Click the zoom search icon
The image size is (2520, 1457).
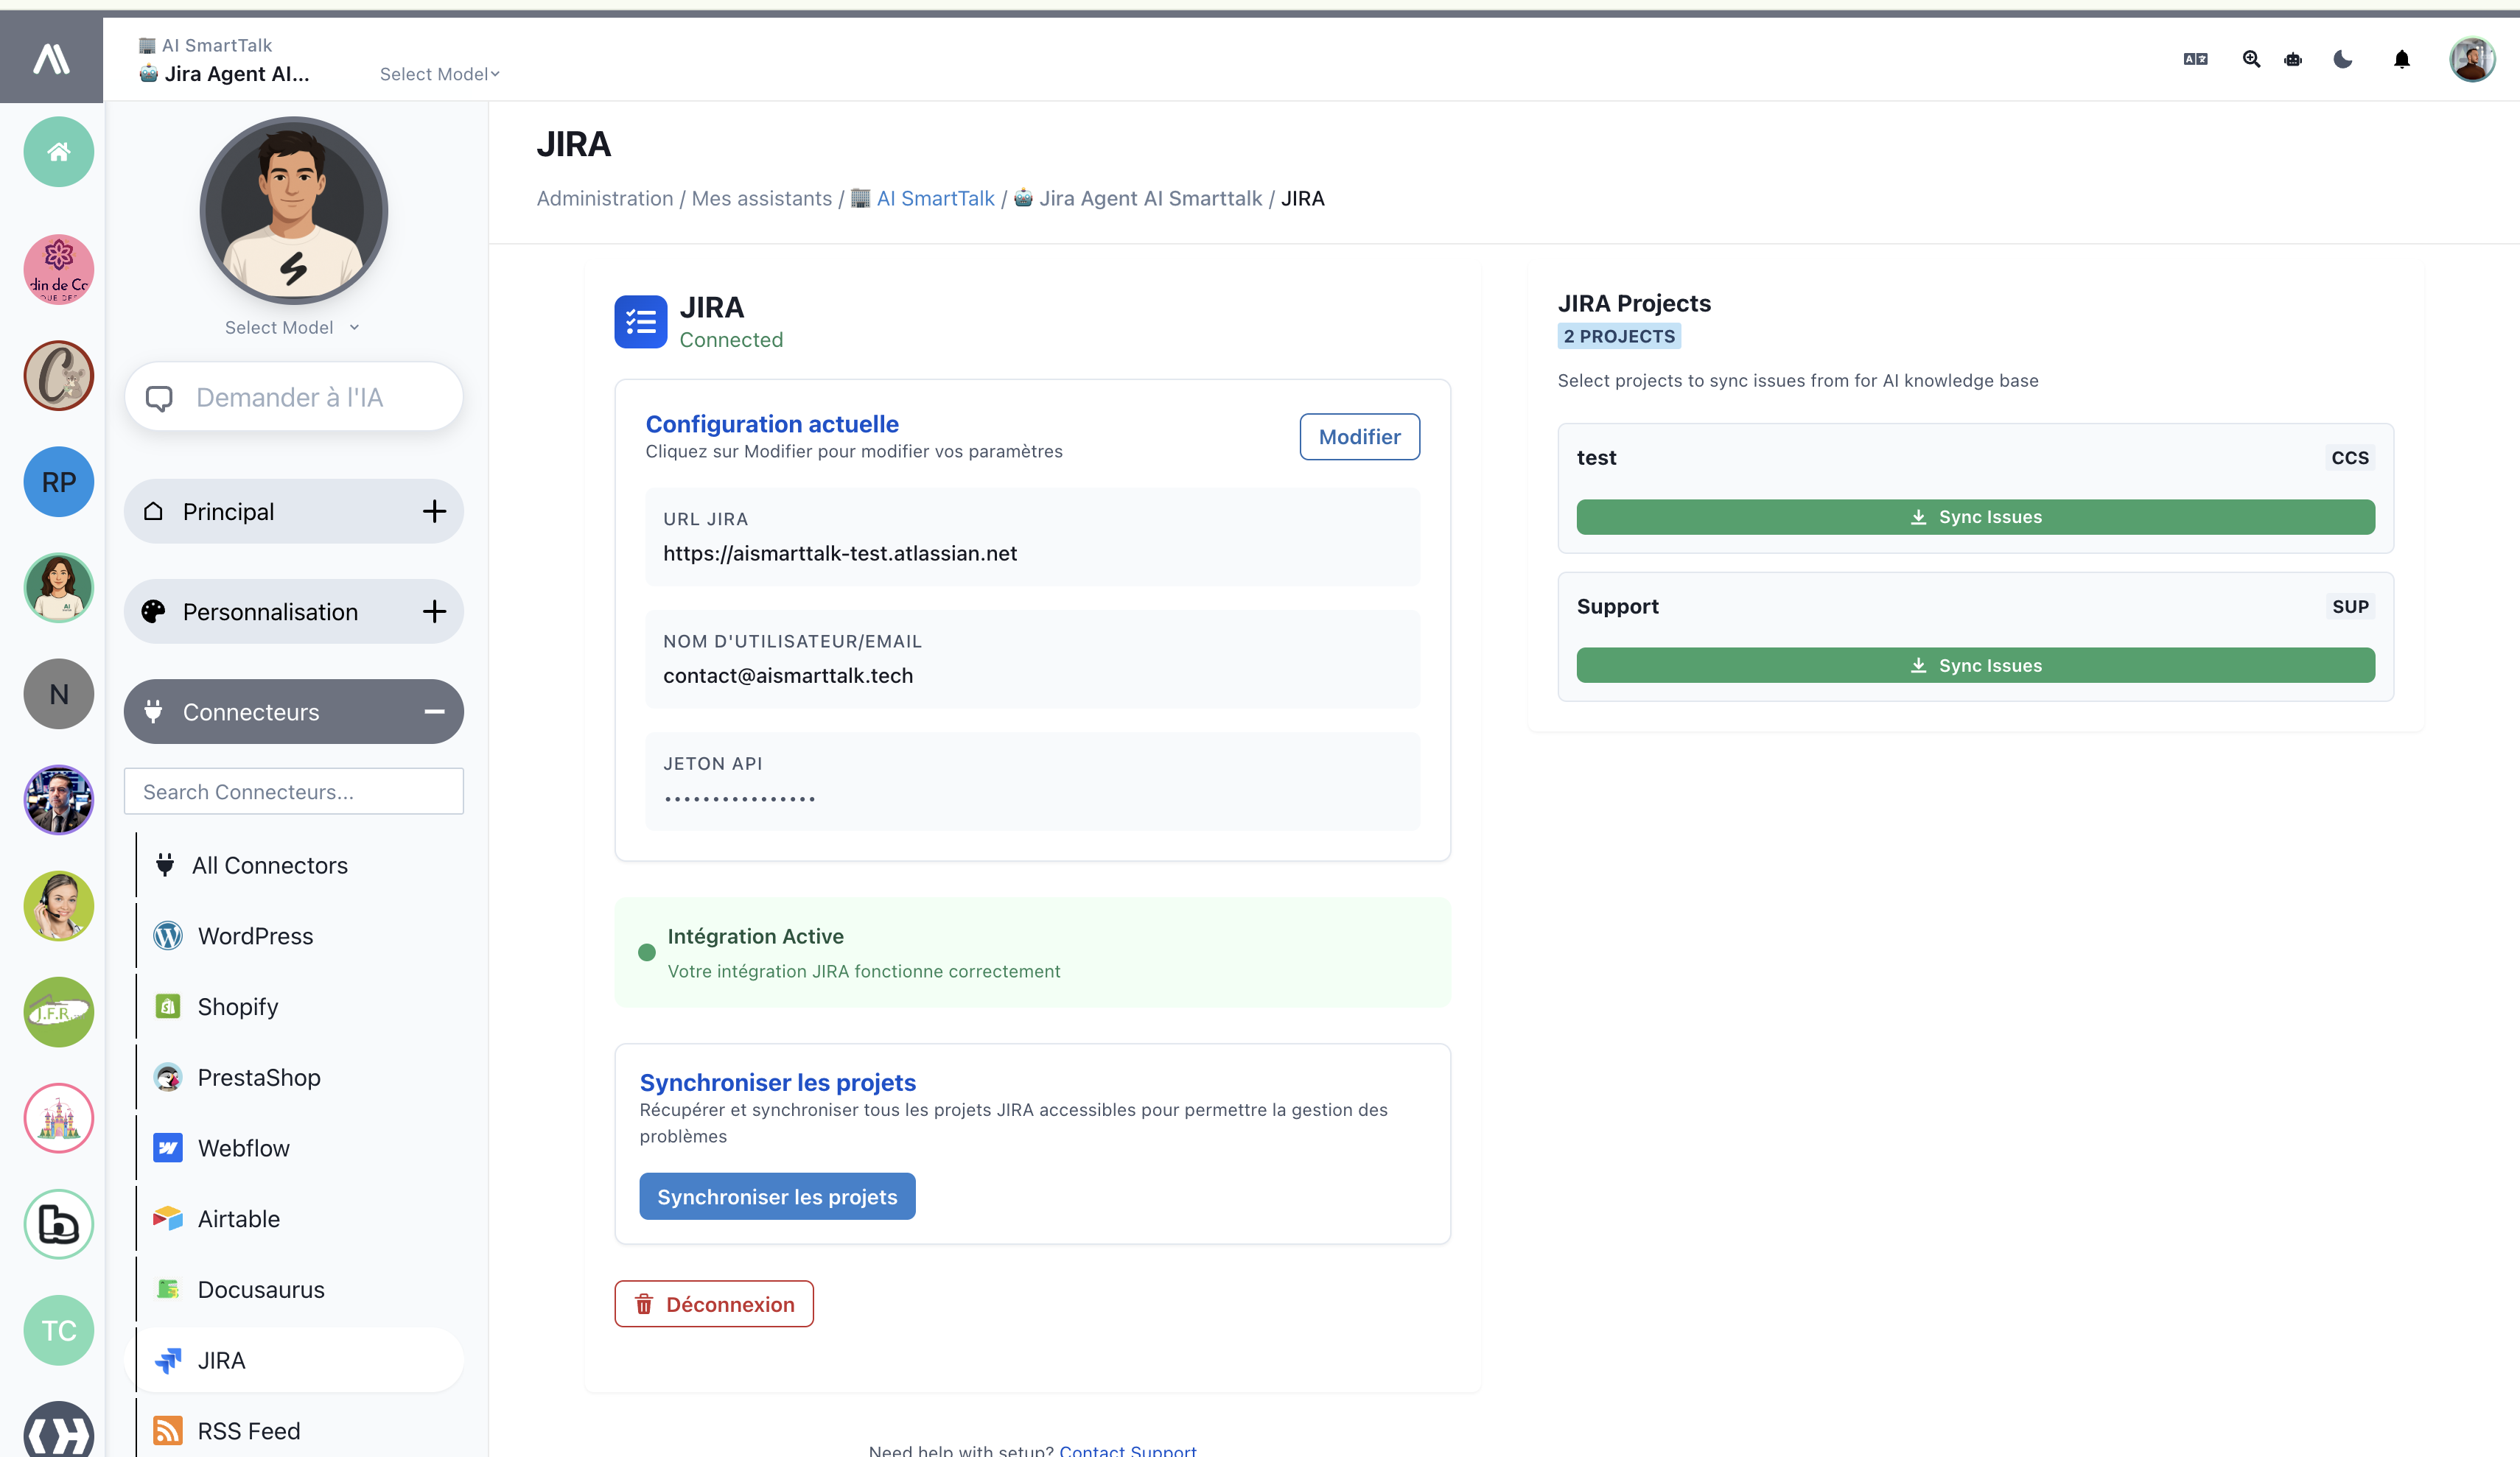tap(2251, 59)
